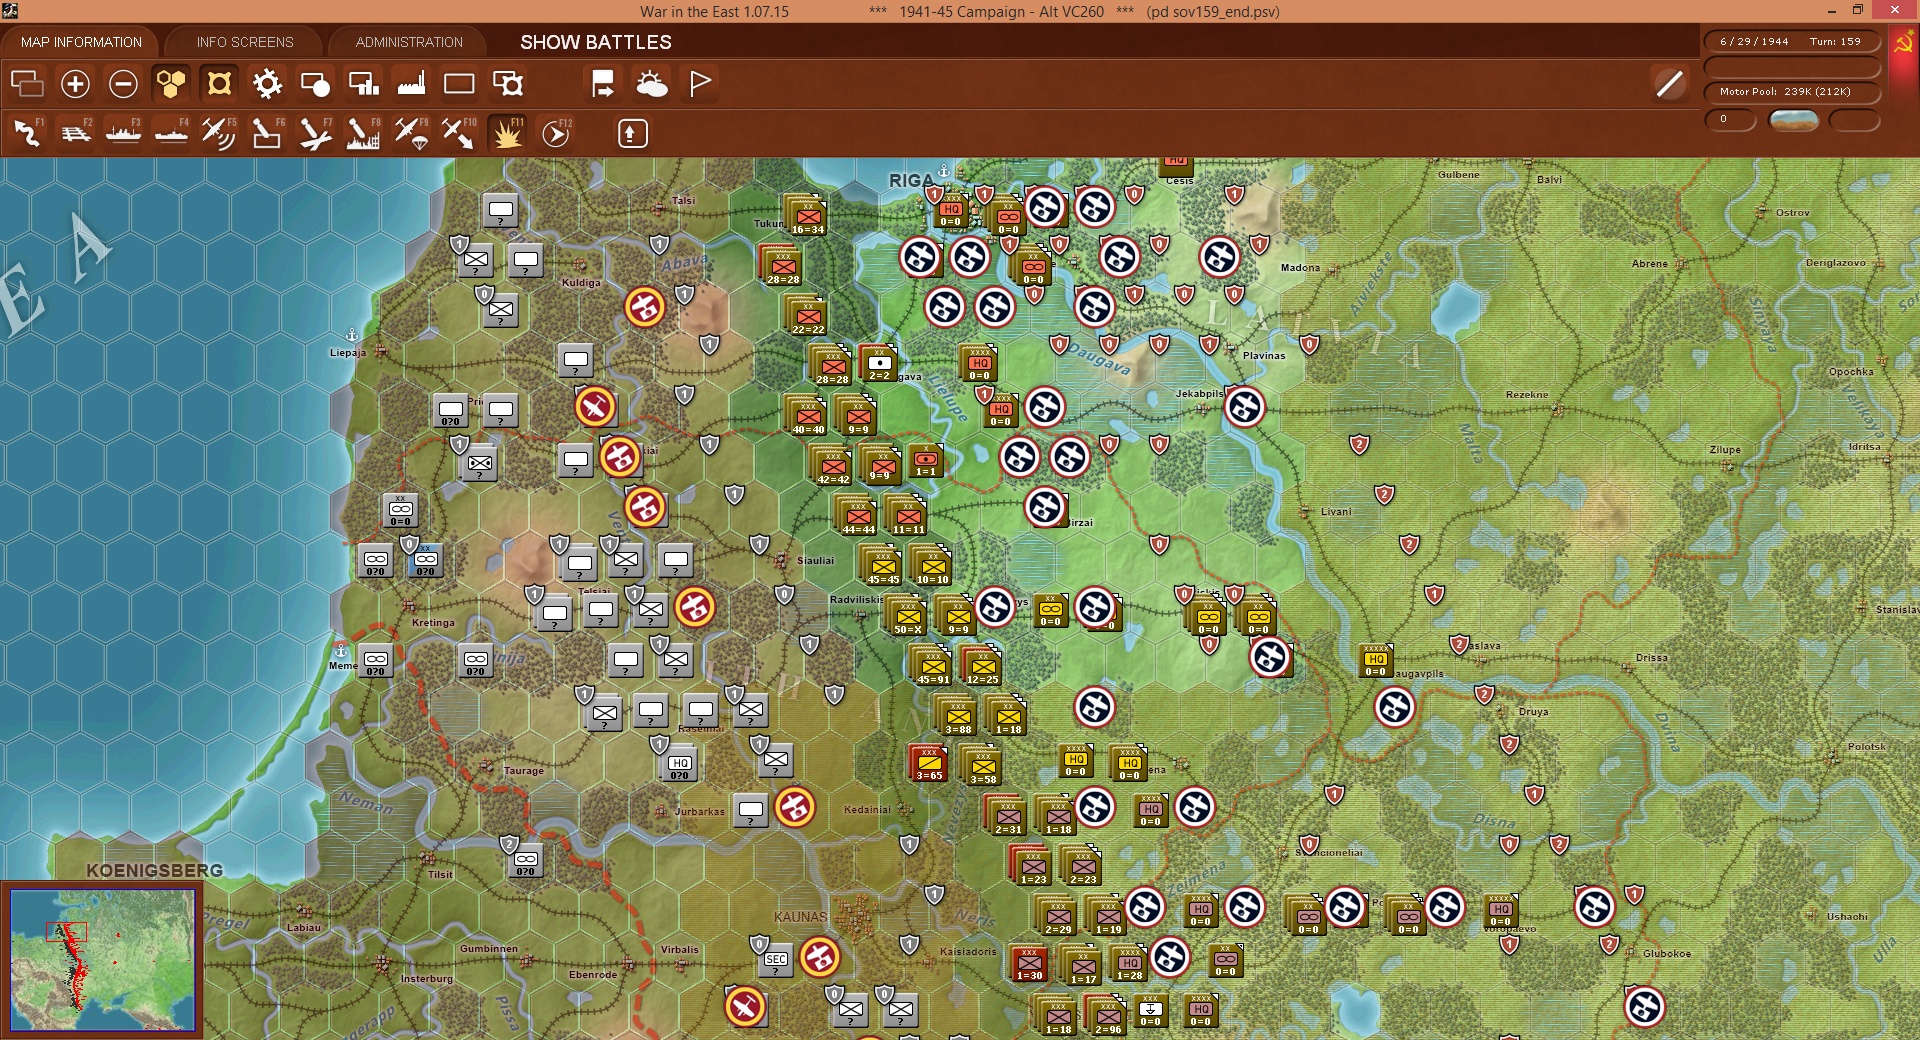Select the unit counter labeled 22=22
This screenshot has height=1040, width=1920.
pyautogui.click(x=807, y=317)
